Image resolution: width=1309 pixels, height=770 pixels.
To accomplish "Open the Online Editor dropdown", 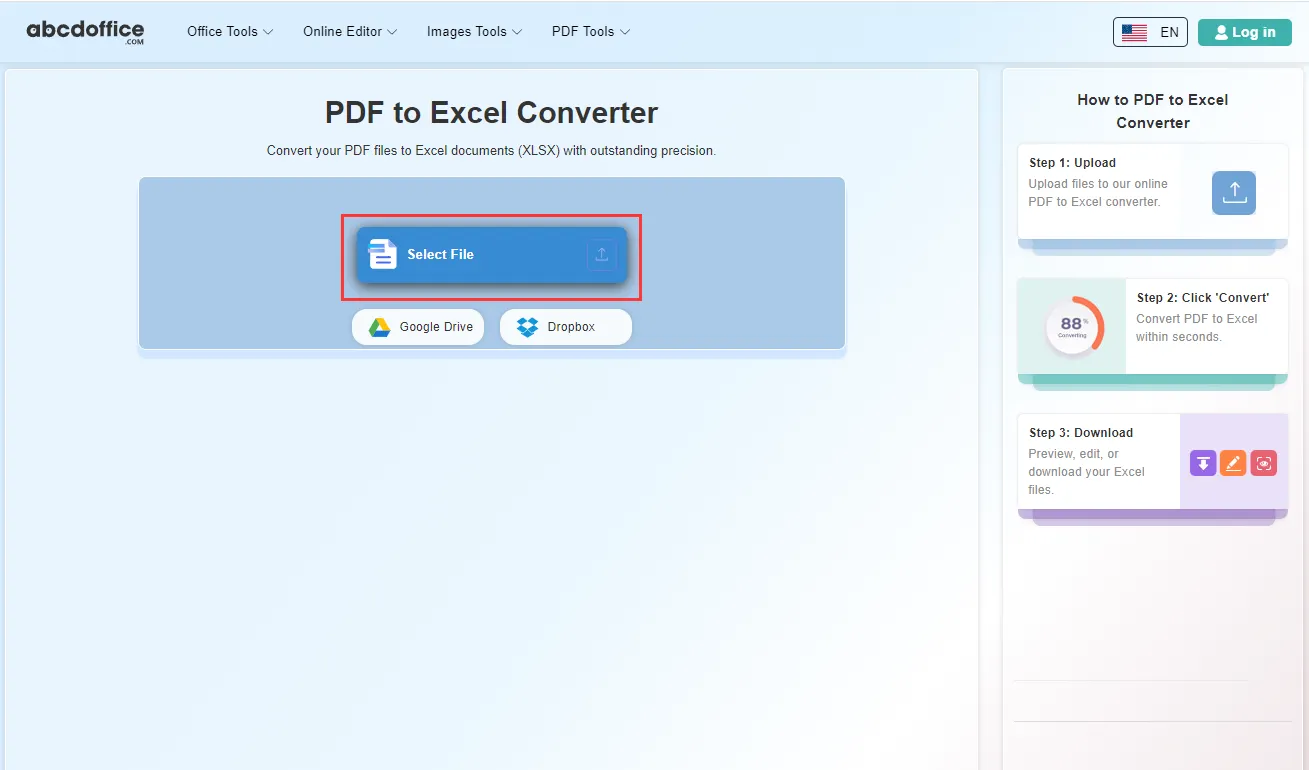I will tap(350, 32).
